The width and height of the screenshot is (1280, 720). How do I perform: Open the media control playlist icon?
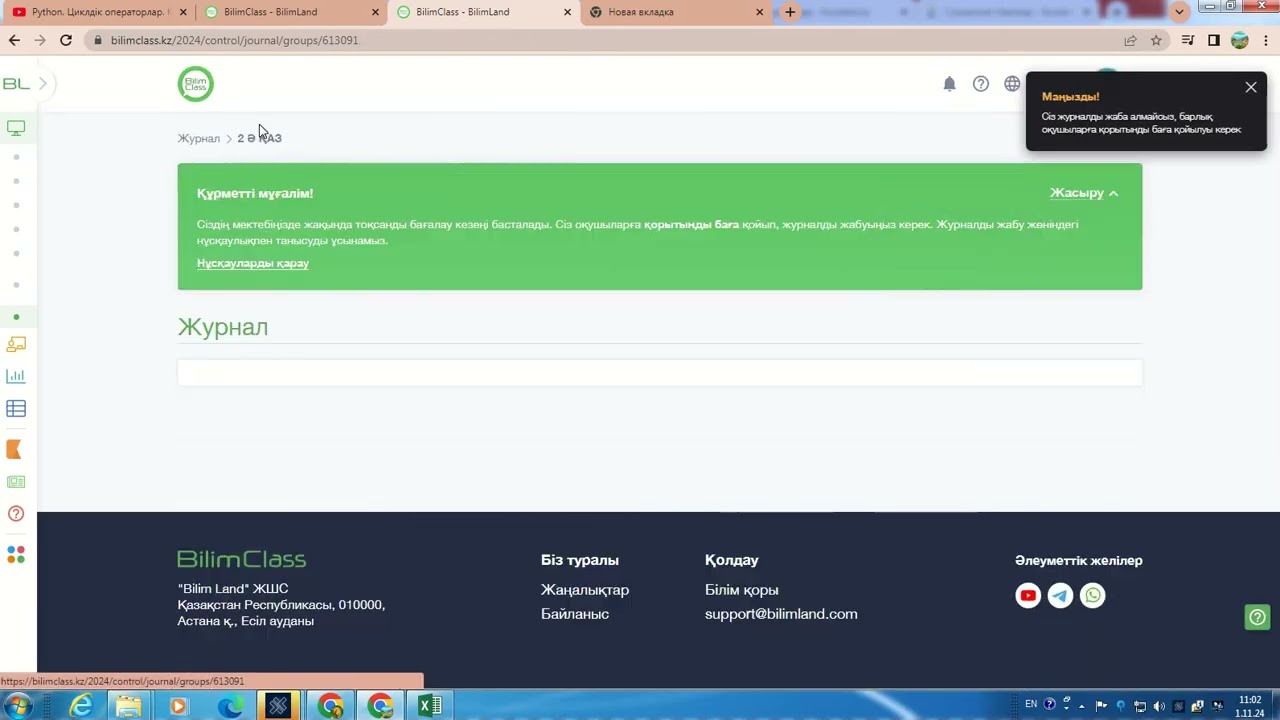coord(1188,40)
